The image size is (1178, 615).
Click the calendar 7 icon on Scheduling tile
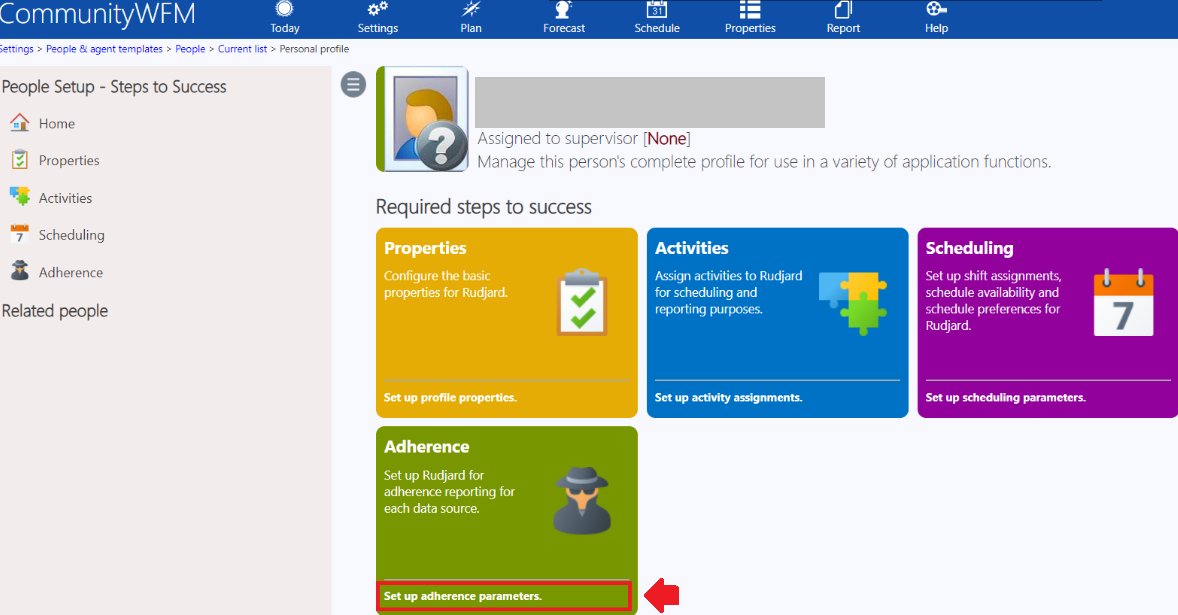pyautogui.click(x=1123, y=303)
